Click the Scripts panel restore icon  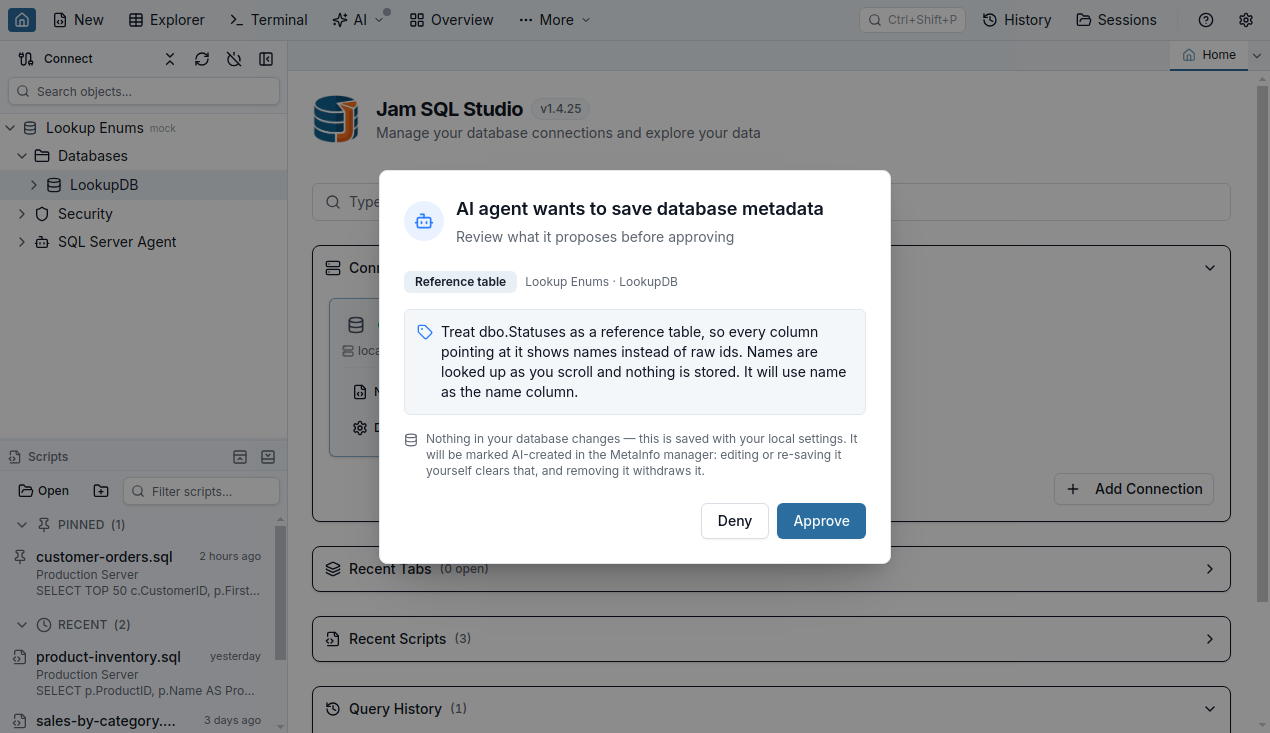click(240, 457)
